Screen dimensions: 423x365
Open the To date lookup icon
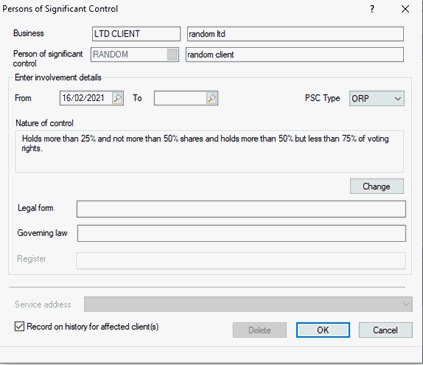(212, 98)
